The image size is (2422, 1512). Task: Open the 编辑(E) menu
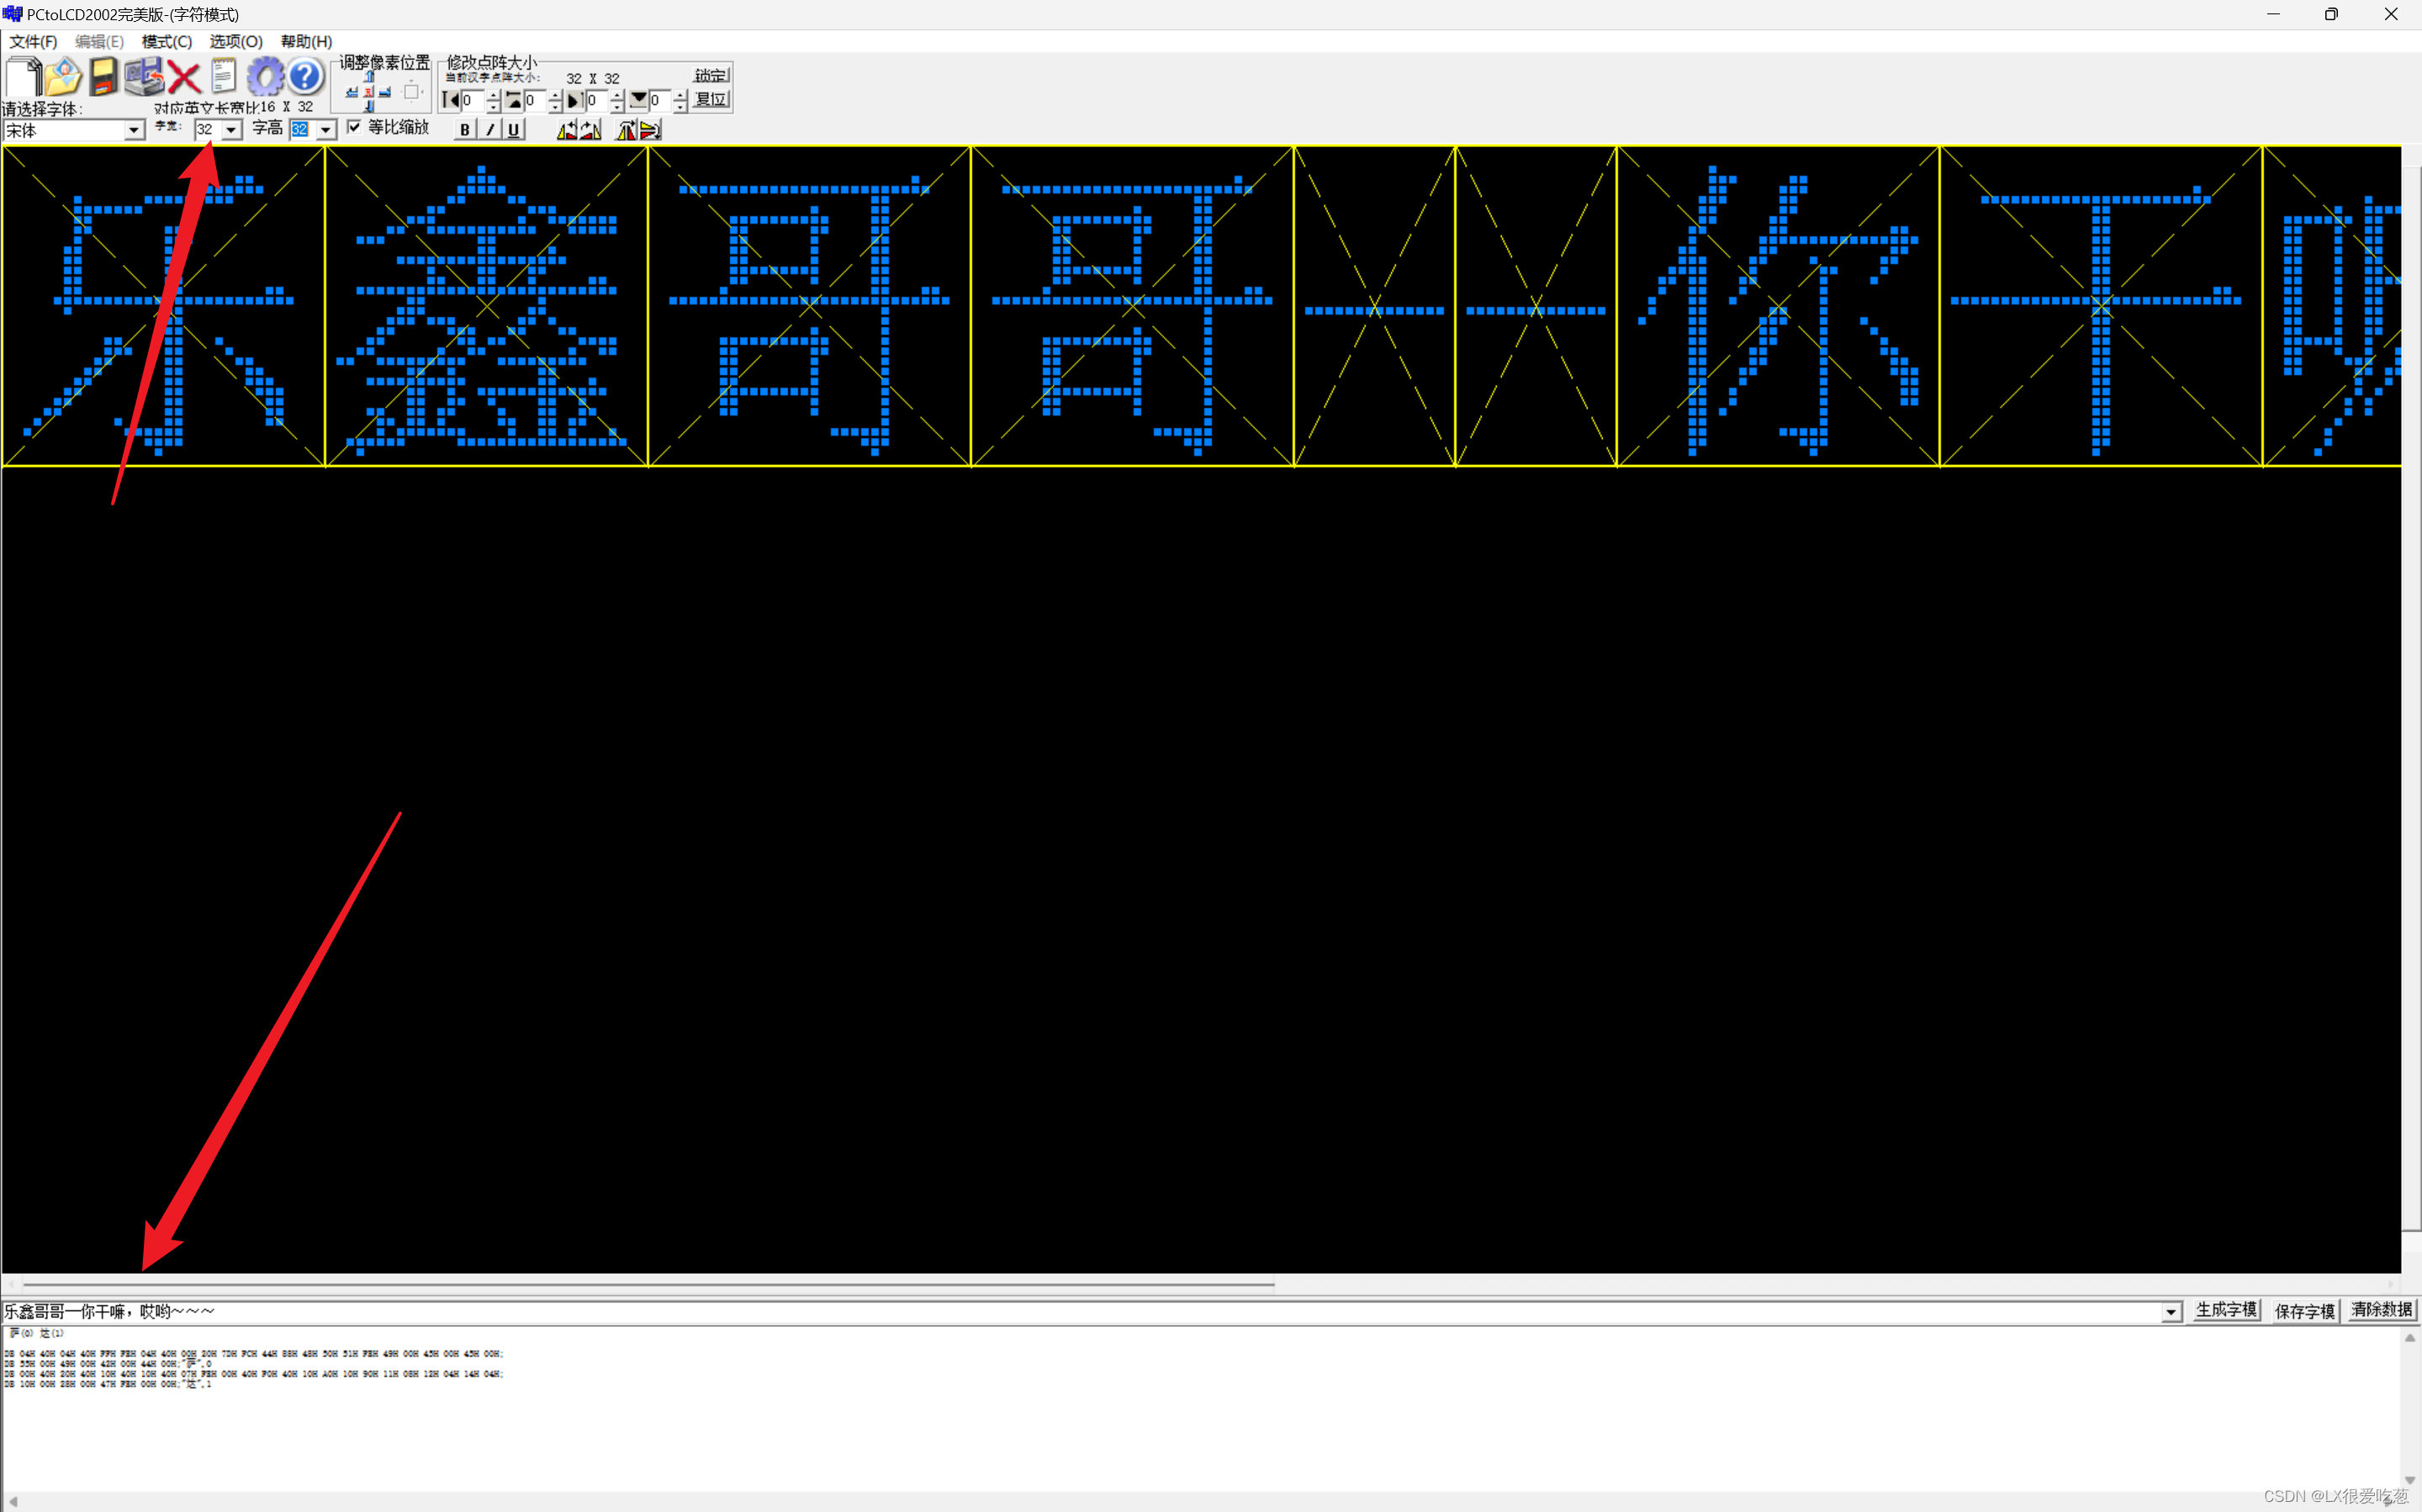point(99,41)
